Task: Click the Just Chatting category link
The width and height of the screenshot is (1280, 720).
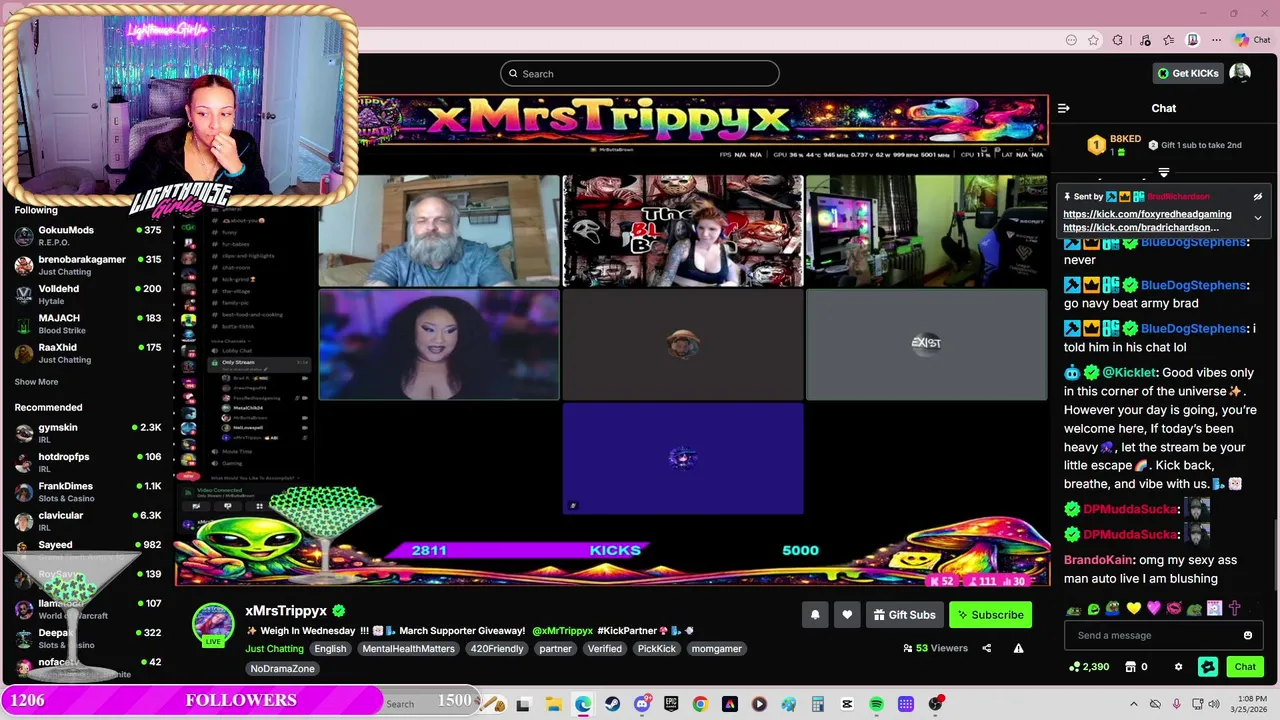Action: 274,649
